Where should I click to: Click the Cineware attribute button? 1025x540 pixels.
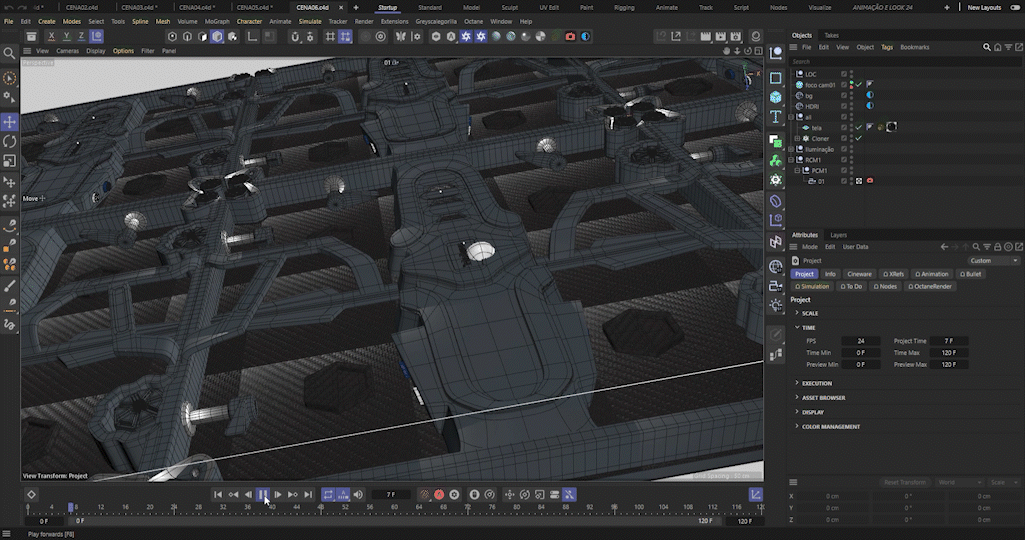[x=859, y=274]
